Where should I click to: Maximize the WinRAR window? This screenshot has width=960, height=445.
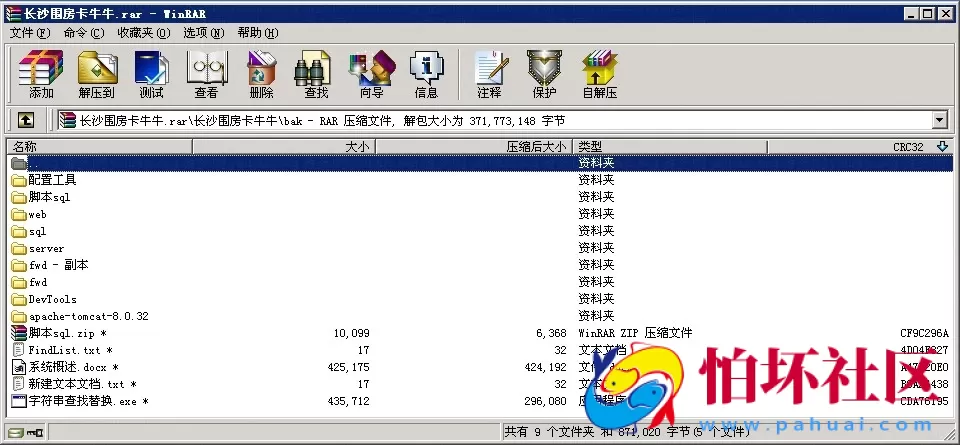click(x=928, y=13)
